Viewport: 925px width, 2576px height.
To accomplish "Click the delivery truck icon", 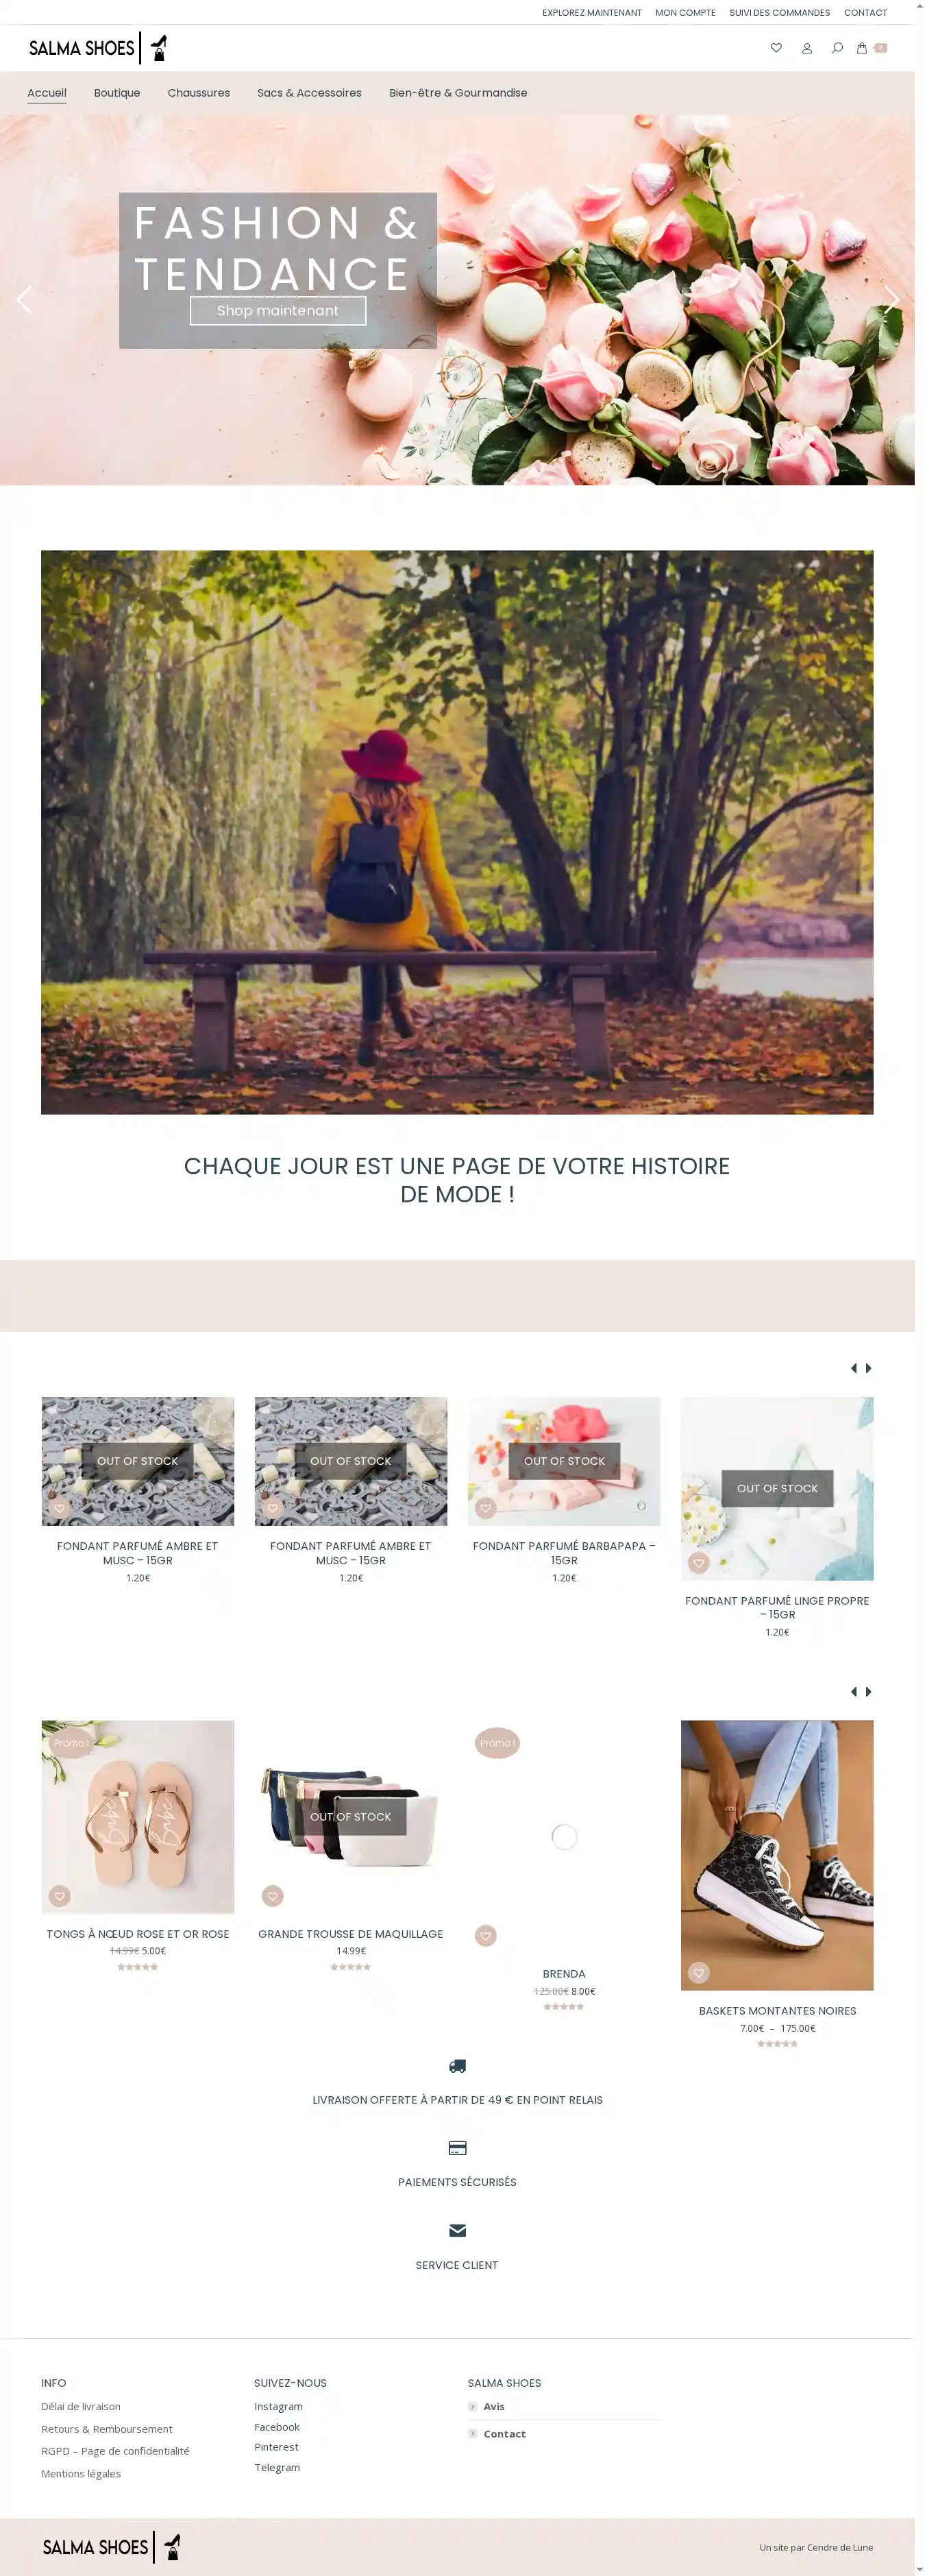I will [x=457, y=2066].
